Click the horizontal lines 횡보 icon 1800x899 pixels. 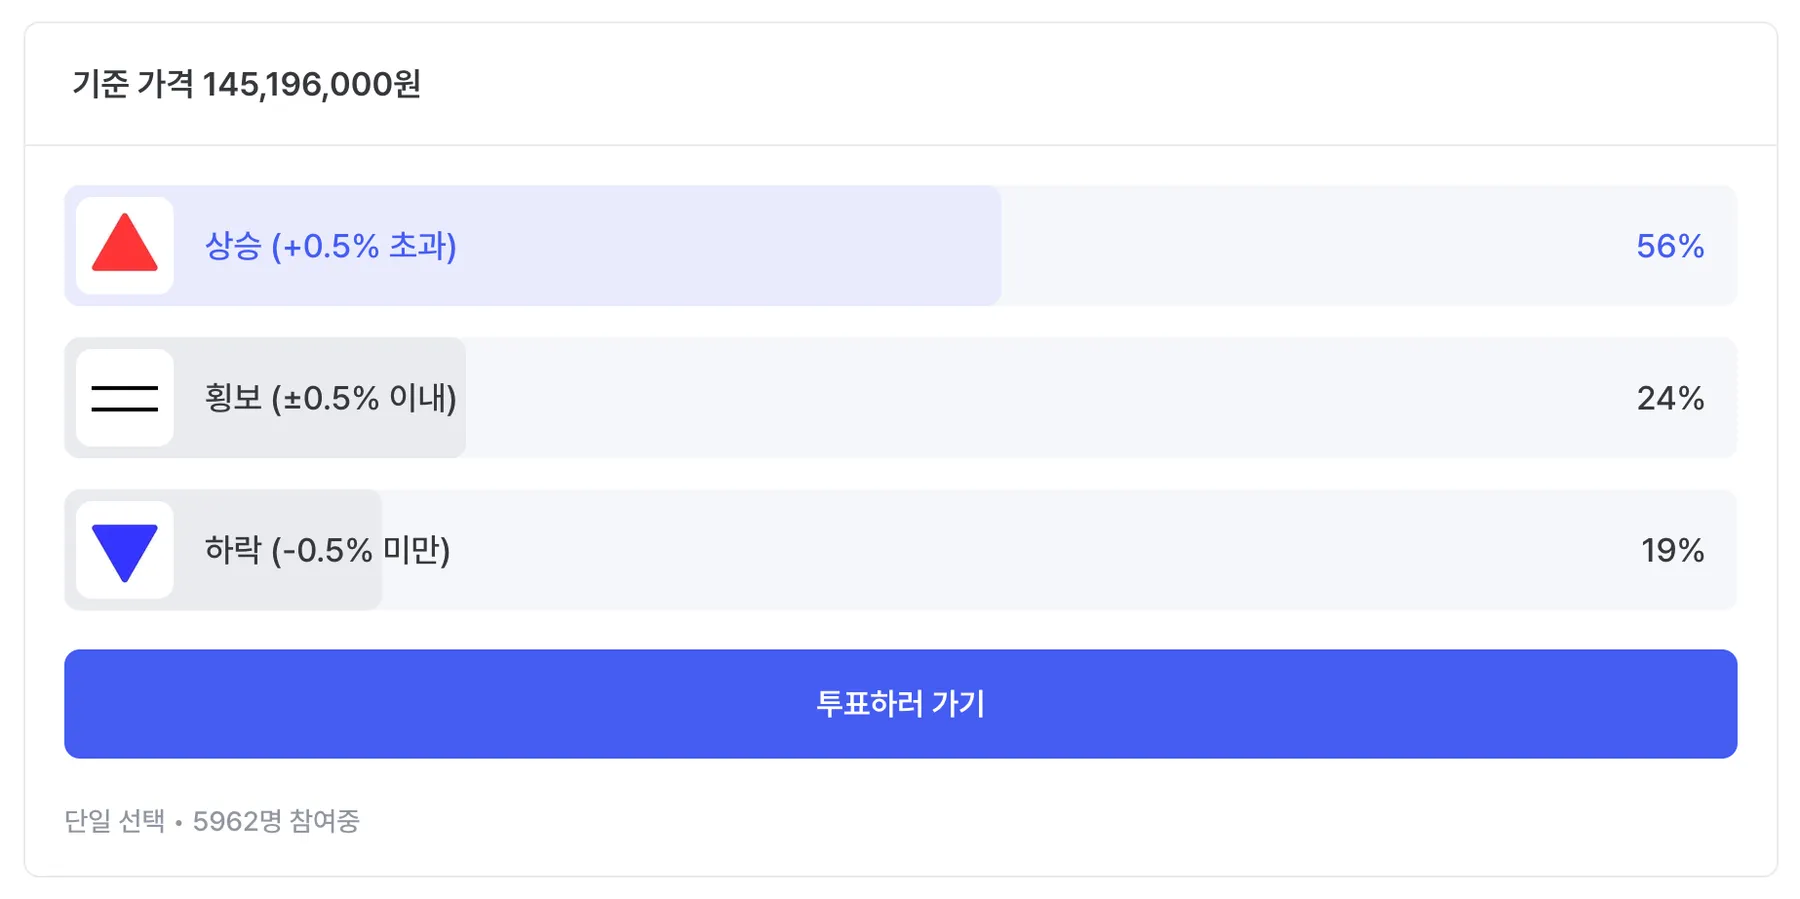coord(125,398)
